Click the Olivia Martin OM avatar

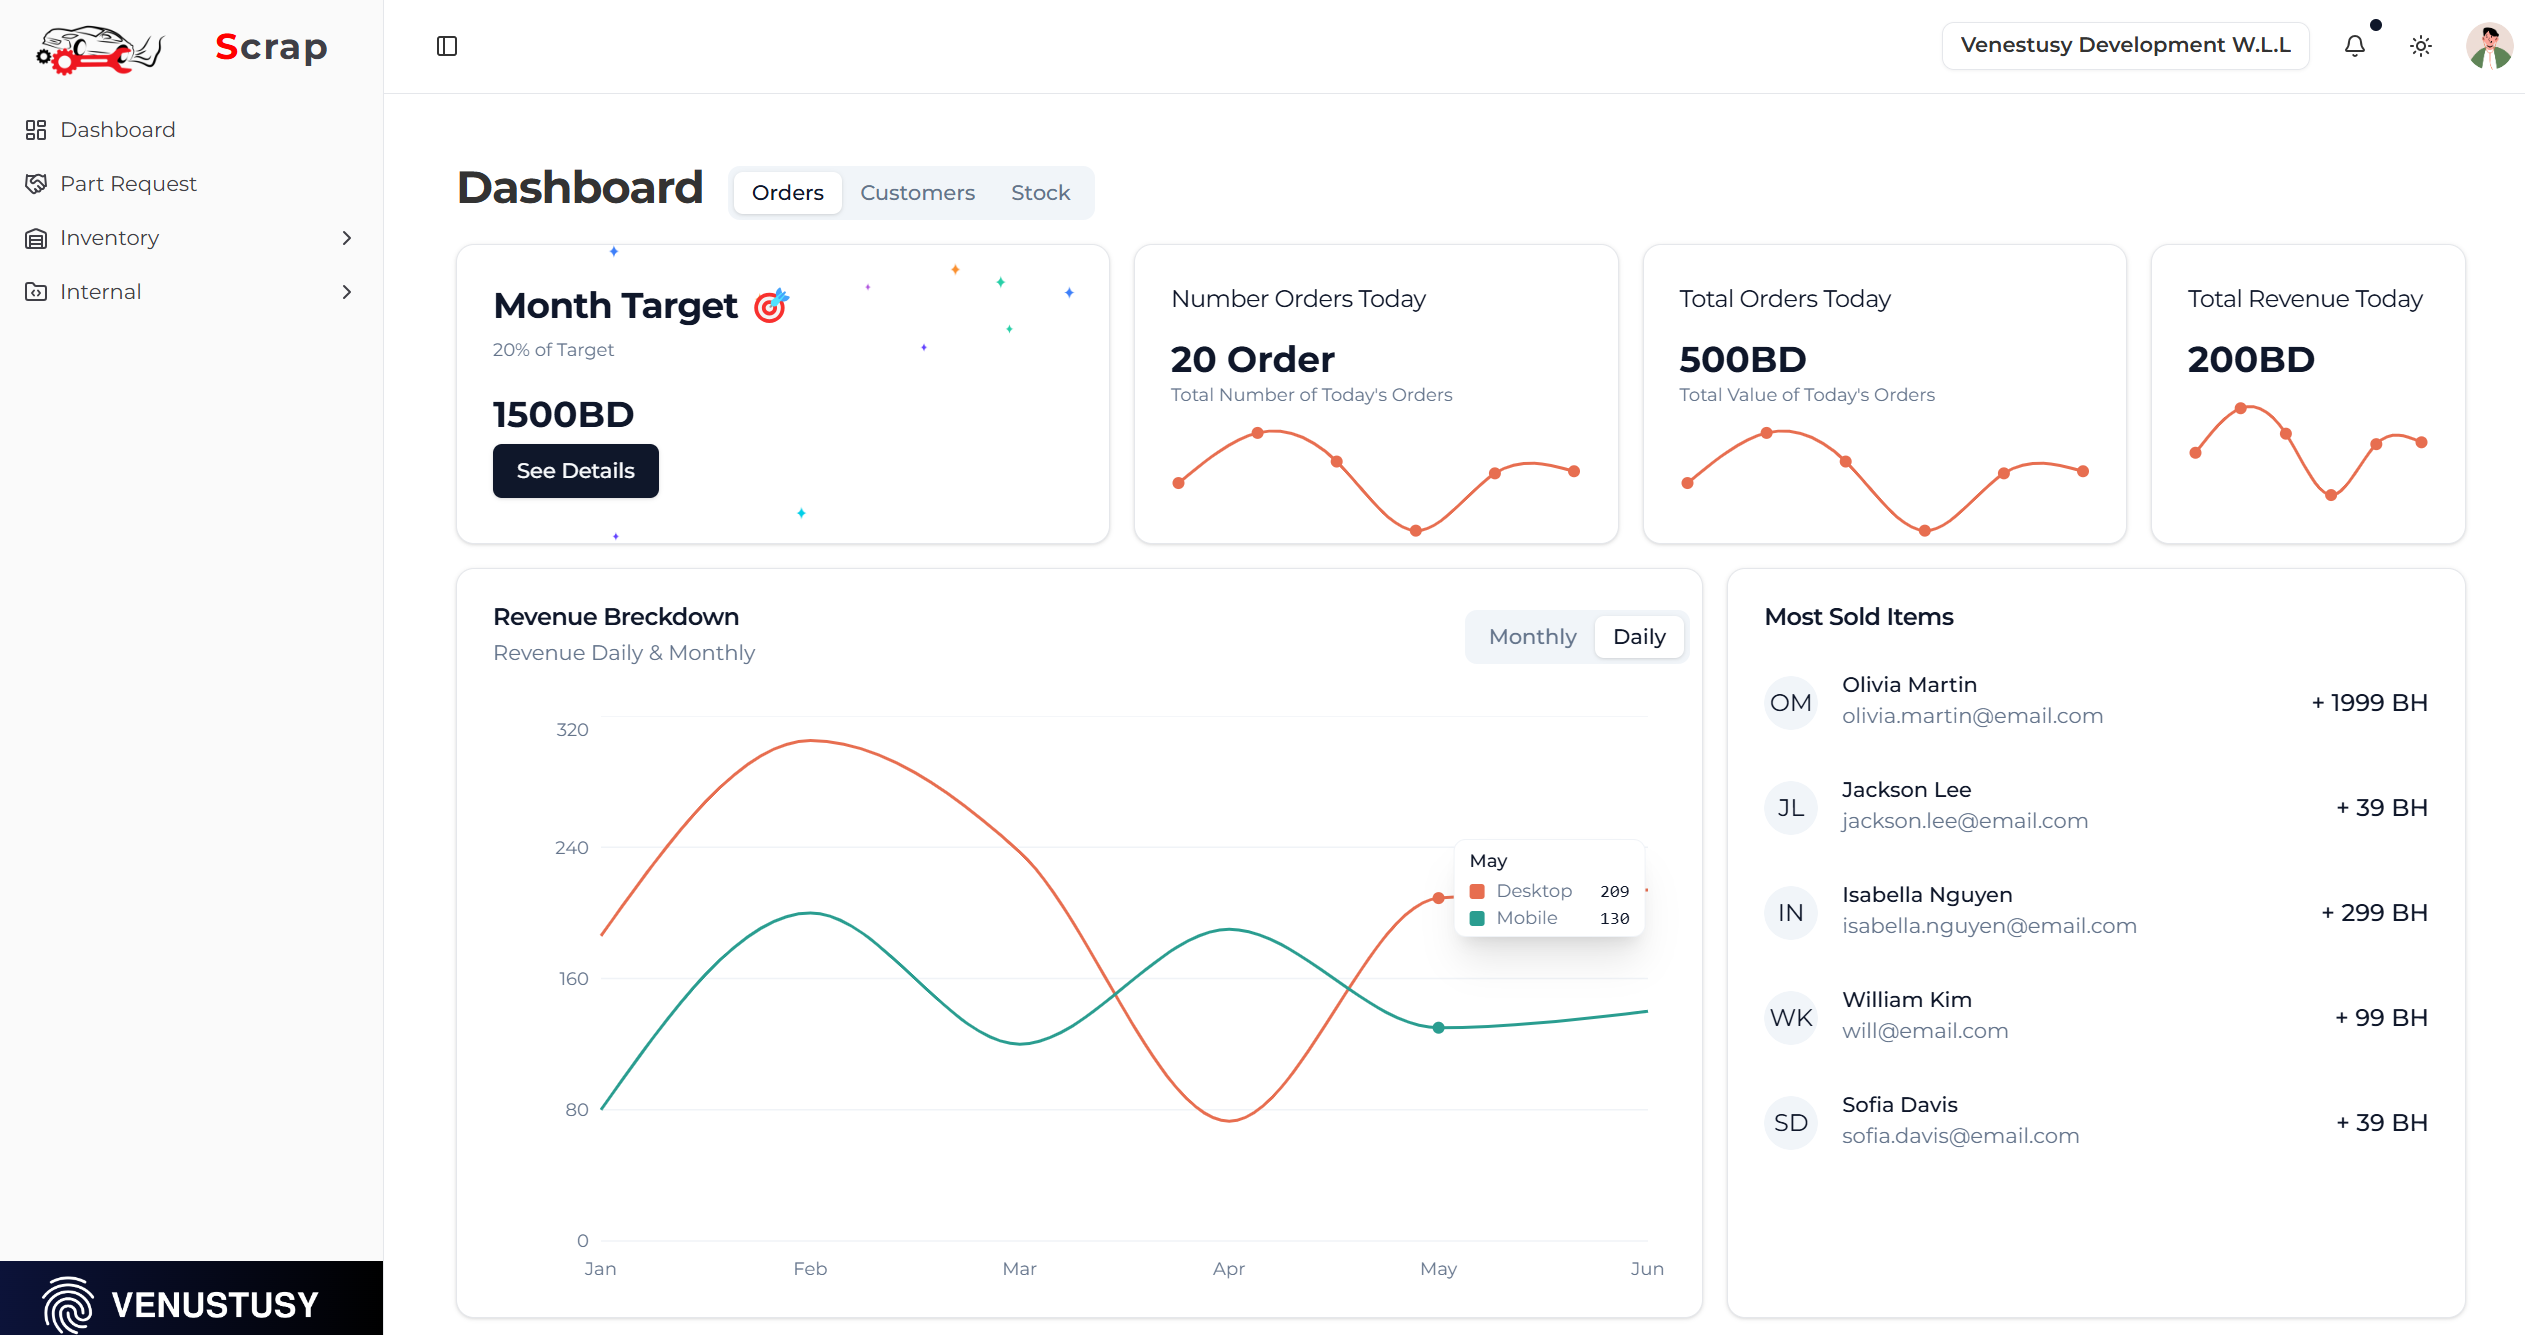click(1790, 703)
